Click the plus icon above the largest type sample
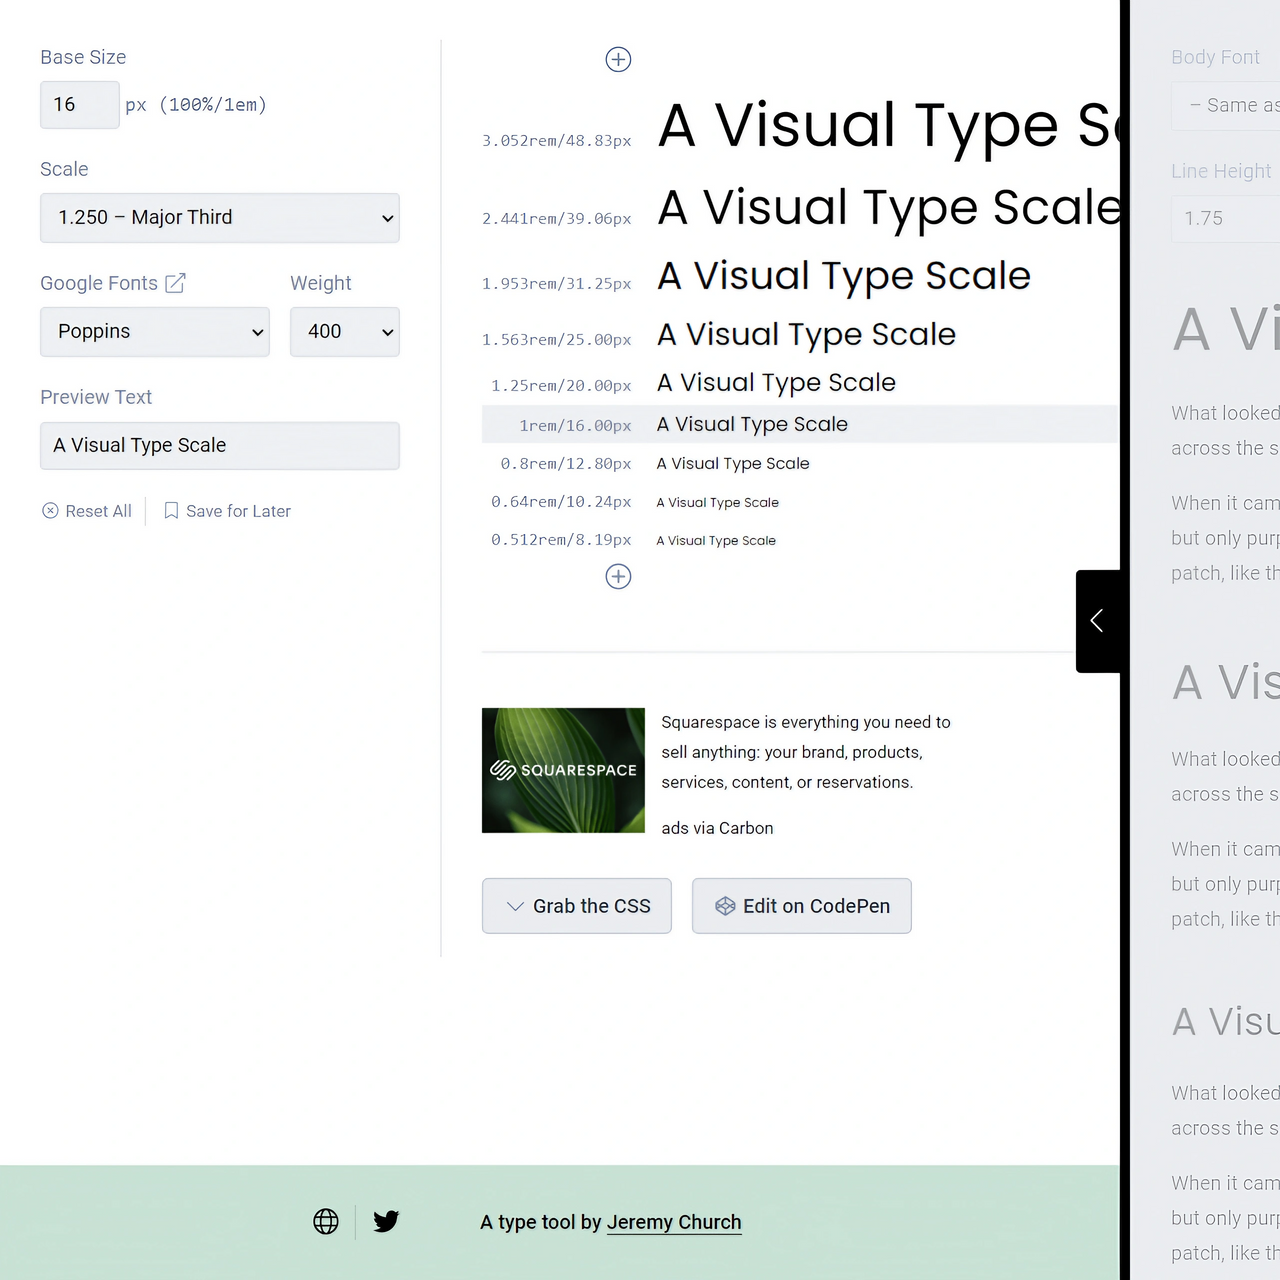 coord(618,59)
